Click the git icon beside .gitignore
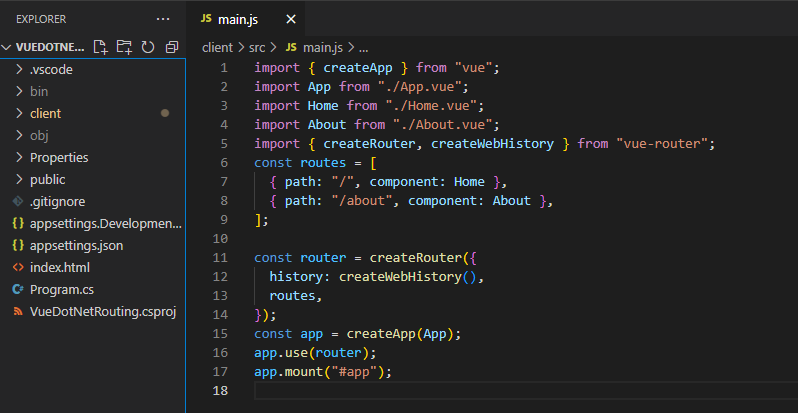798x413 pixels. click(x=18, y=202)
